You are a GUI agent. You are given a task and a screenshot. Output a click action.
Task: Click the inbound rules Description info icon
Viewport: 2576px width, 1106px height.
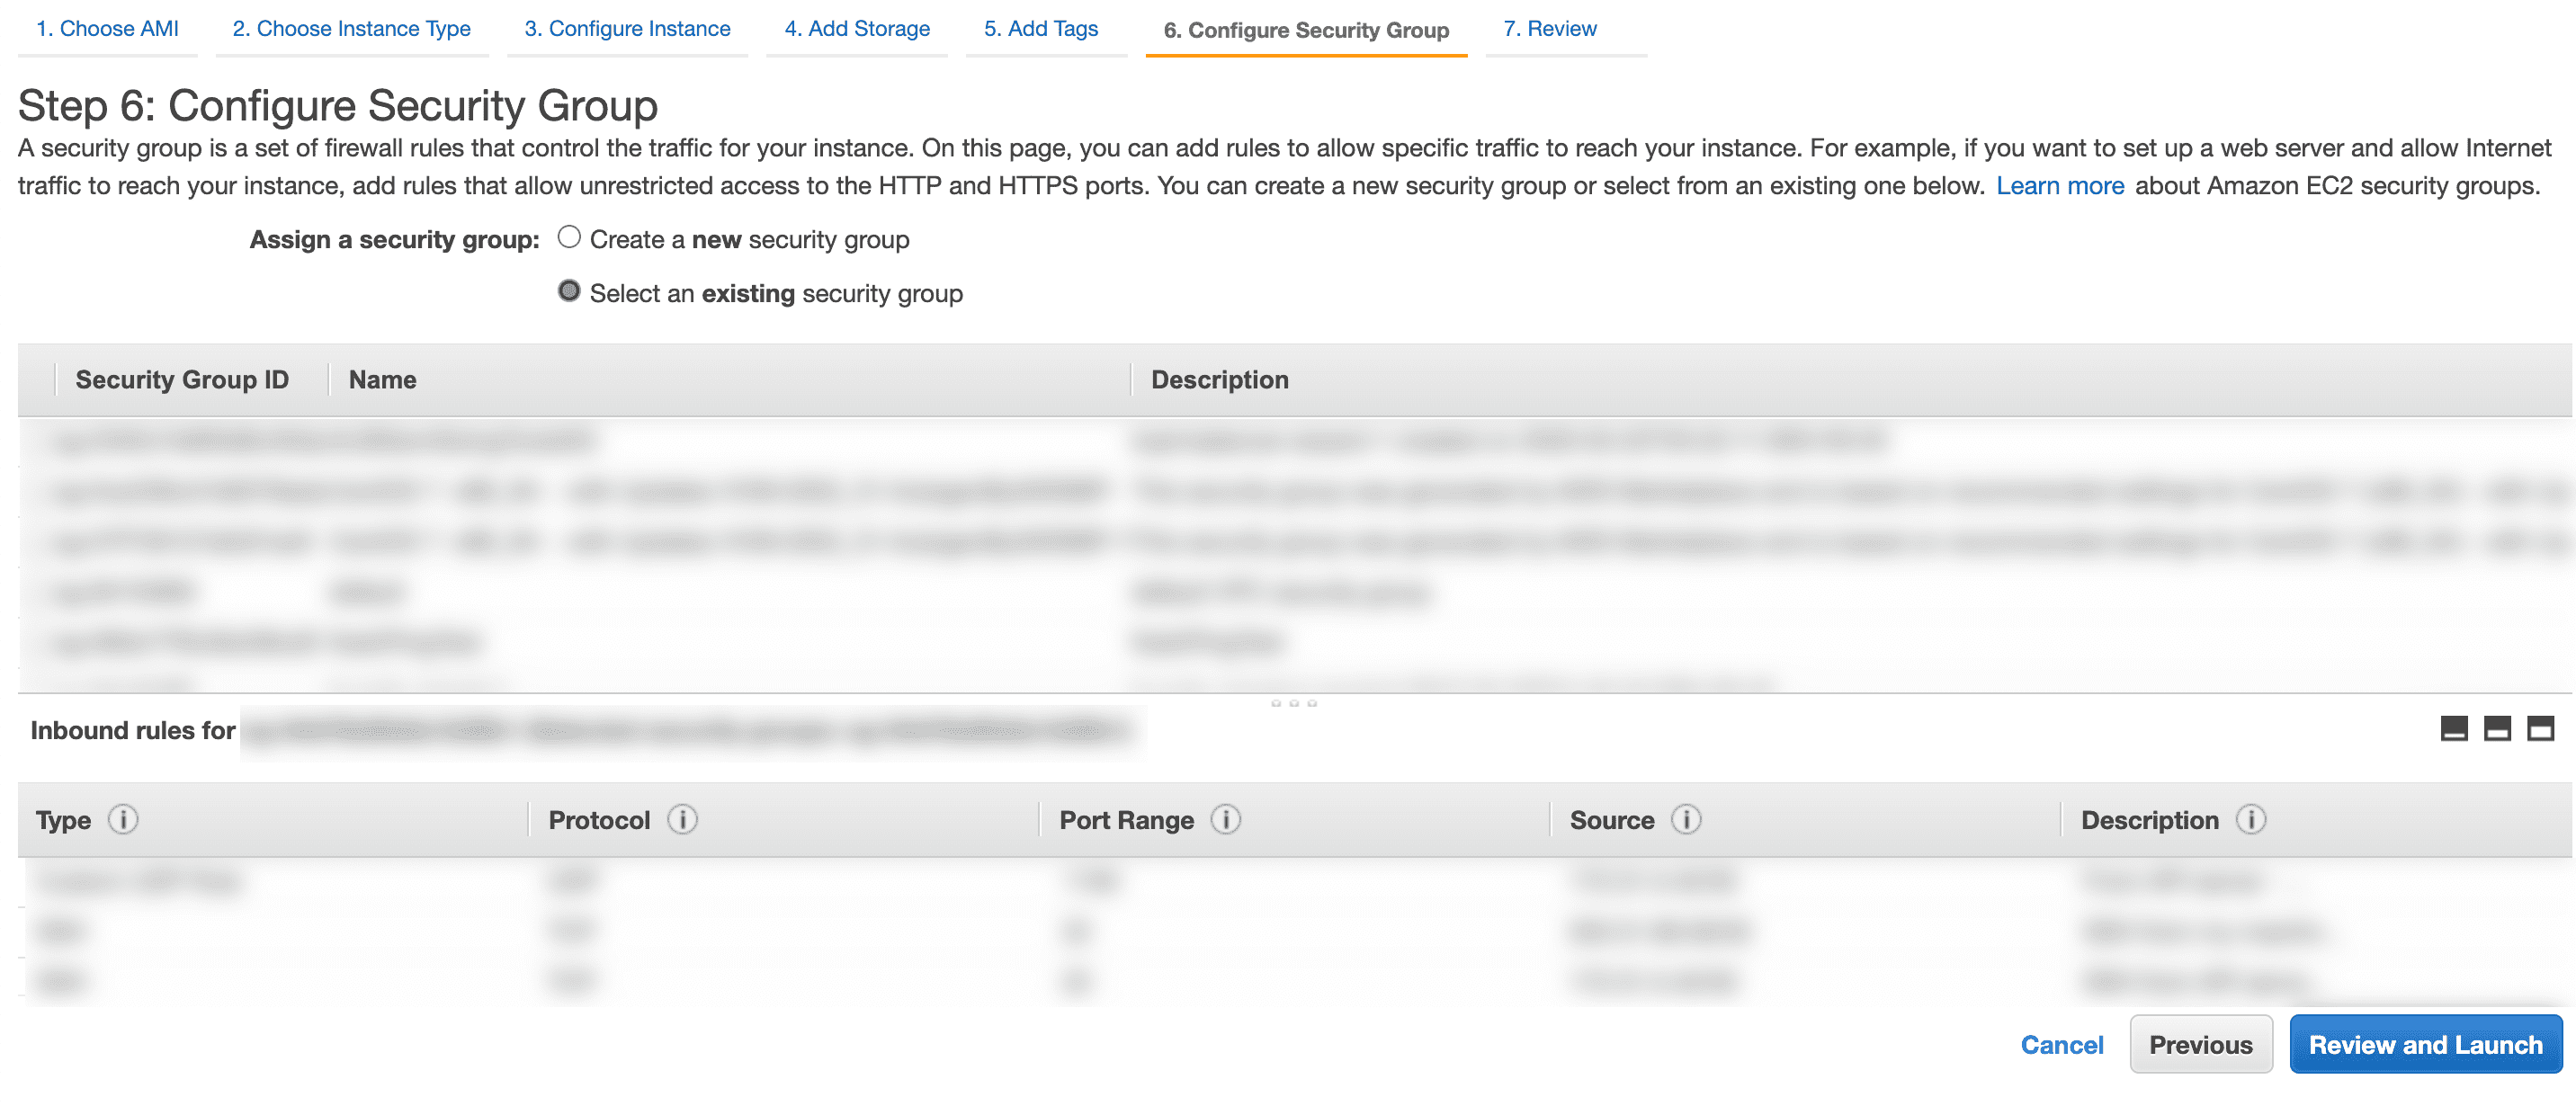(2251, 819)
